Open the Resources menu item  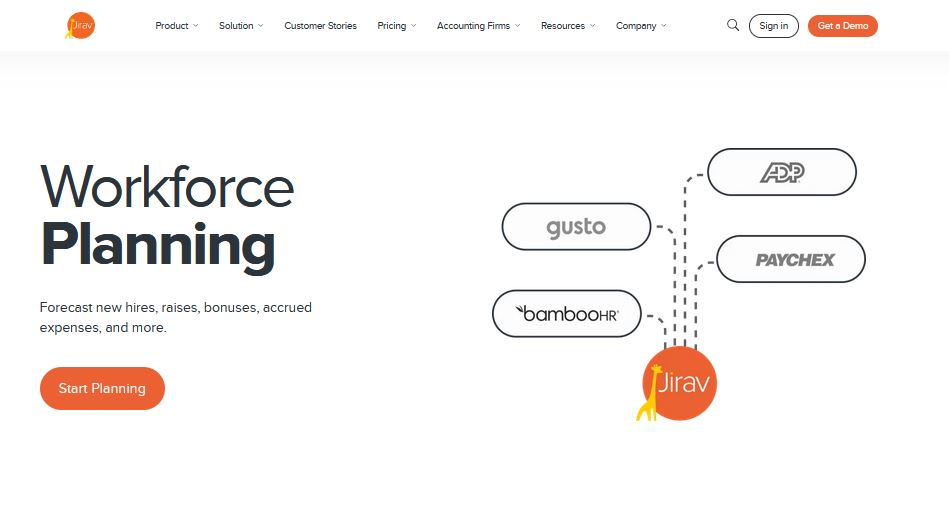(563, 26)
